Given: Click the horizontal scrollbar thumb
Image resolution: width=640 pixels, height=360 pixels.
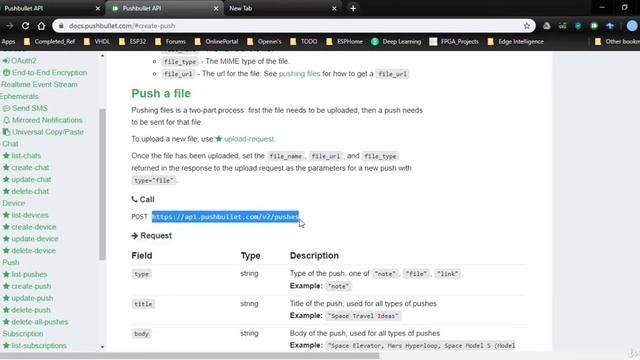Looking at the screenshot, I should tap(190, 356).
